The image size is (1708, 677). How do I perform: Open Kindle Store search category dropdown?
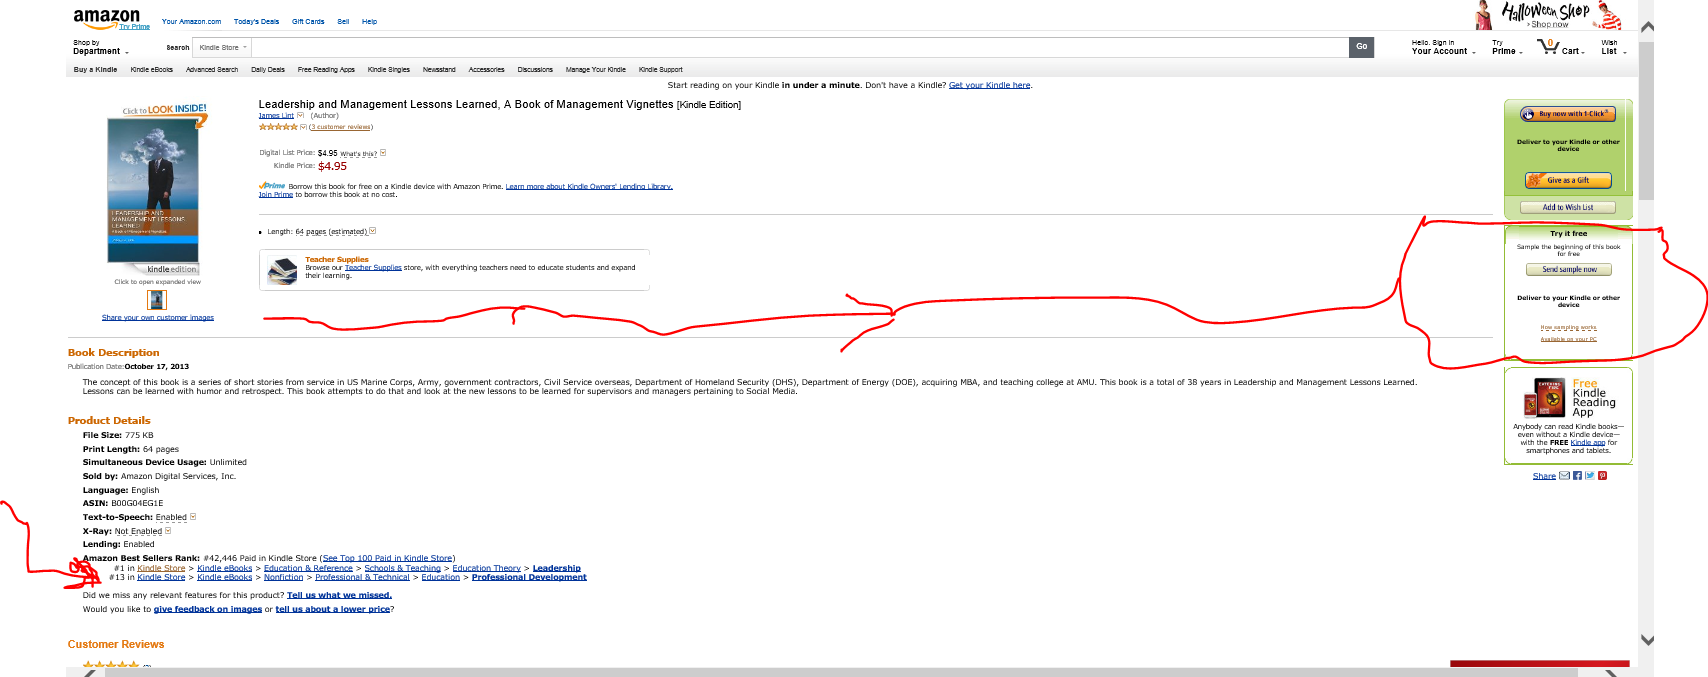[222, 47]
